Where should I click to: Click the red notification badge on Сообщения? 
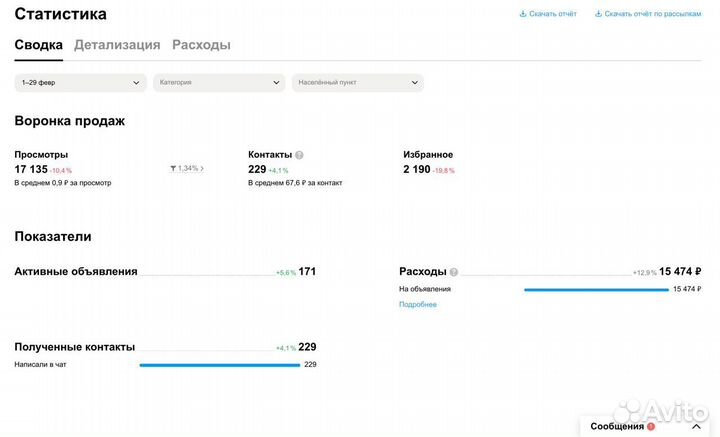coord(651,426)
